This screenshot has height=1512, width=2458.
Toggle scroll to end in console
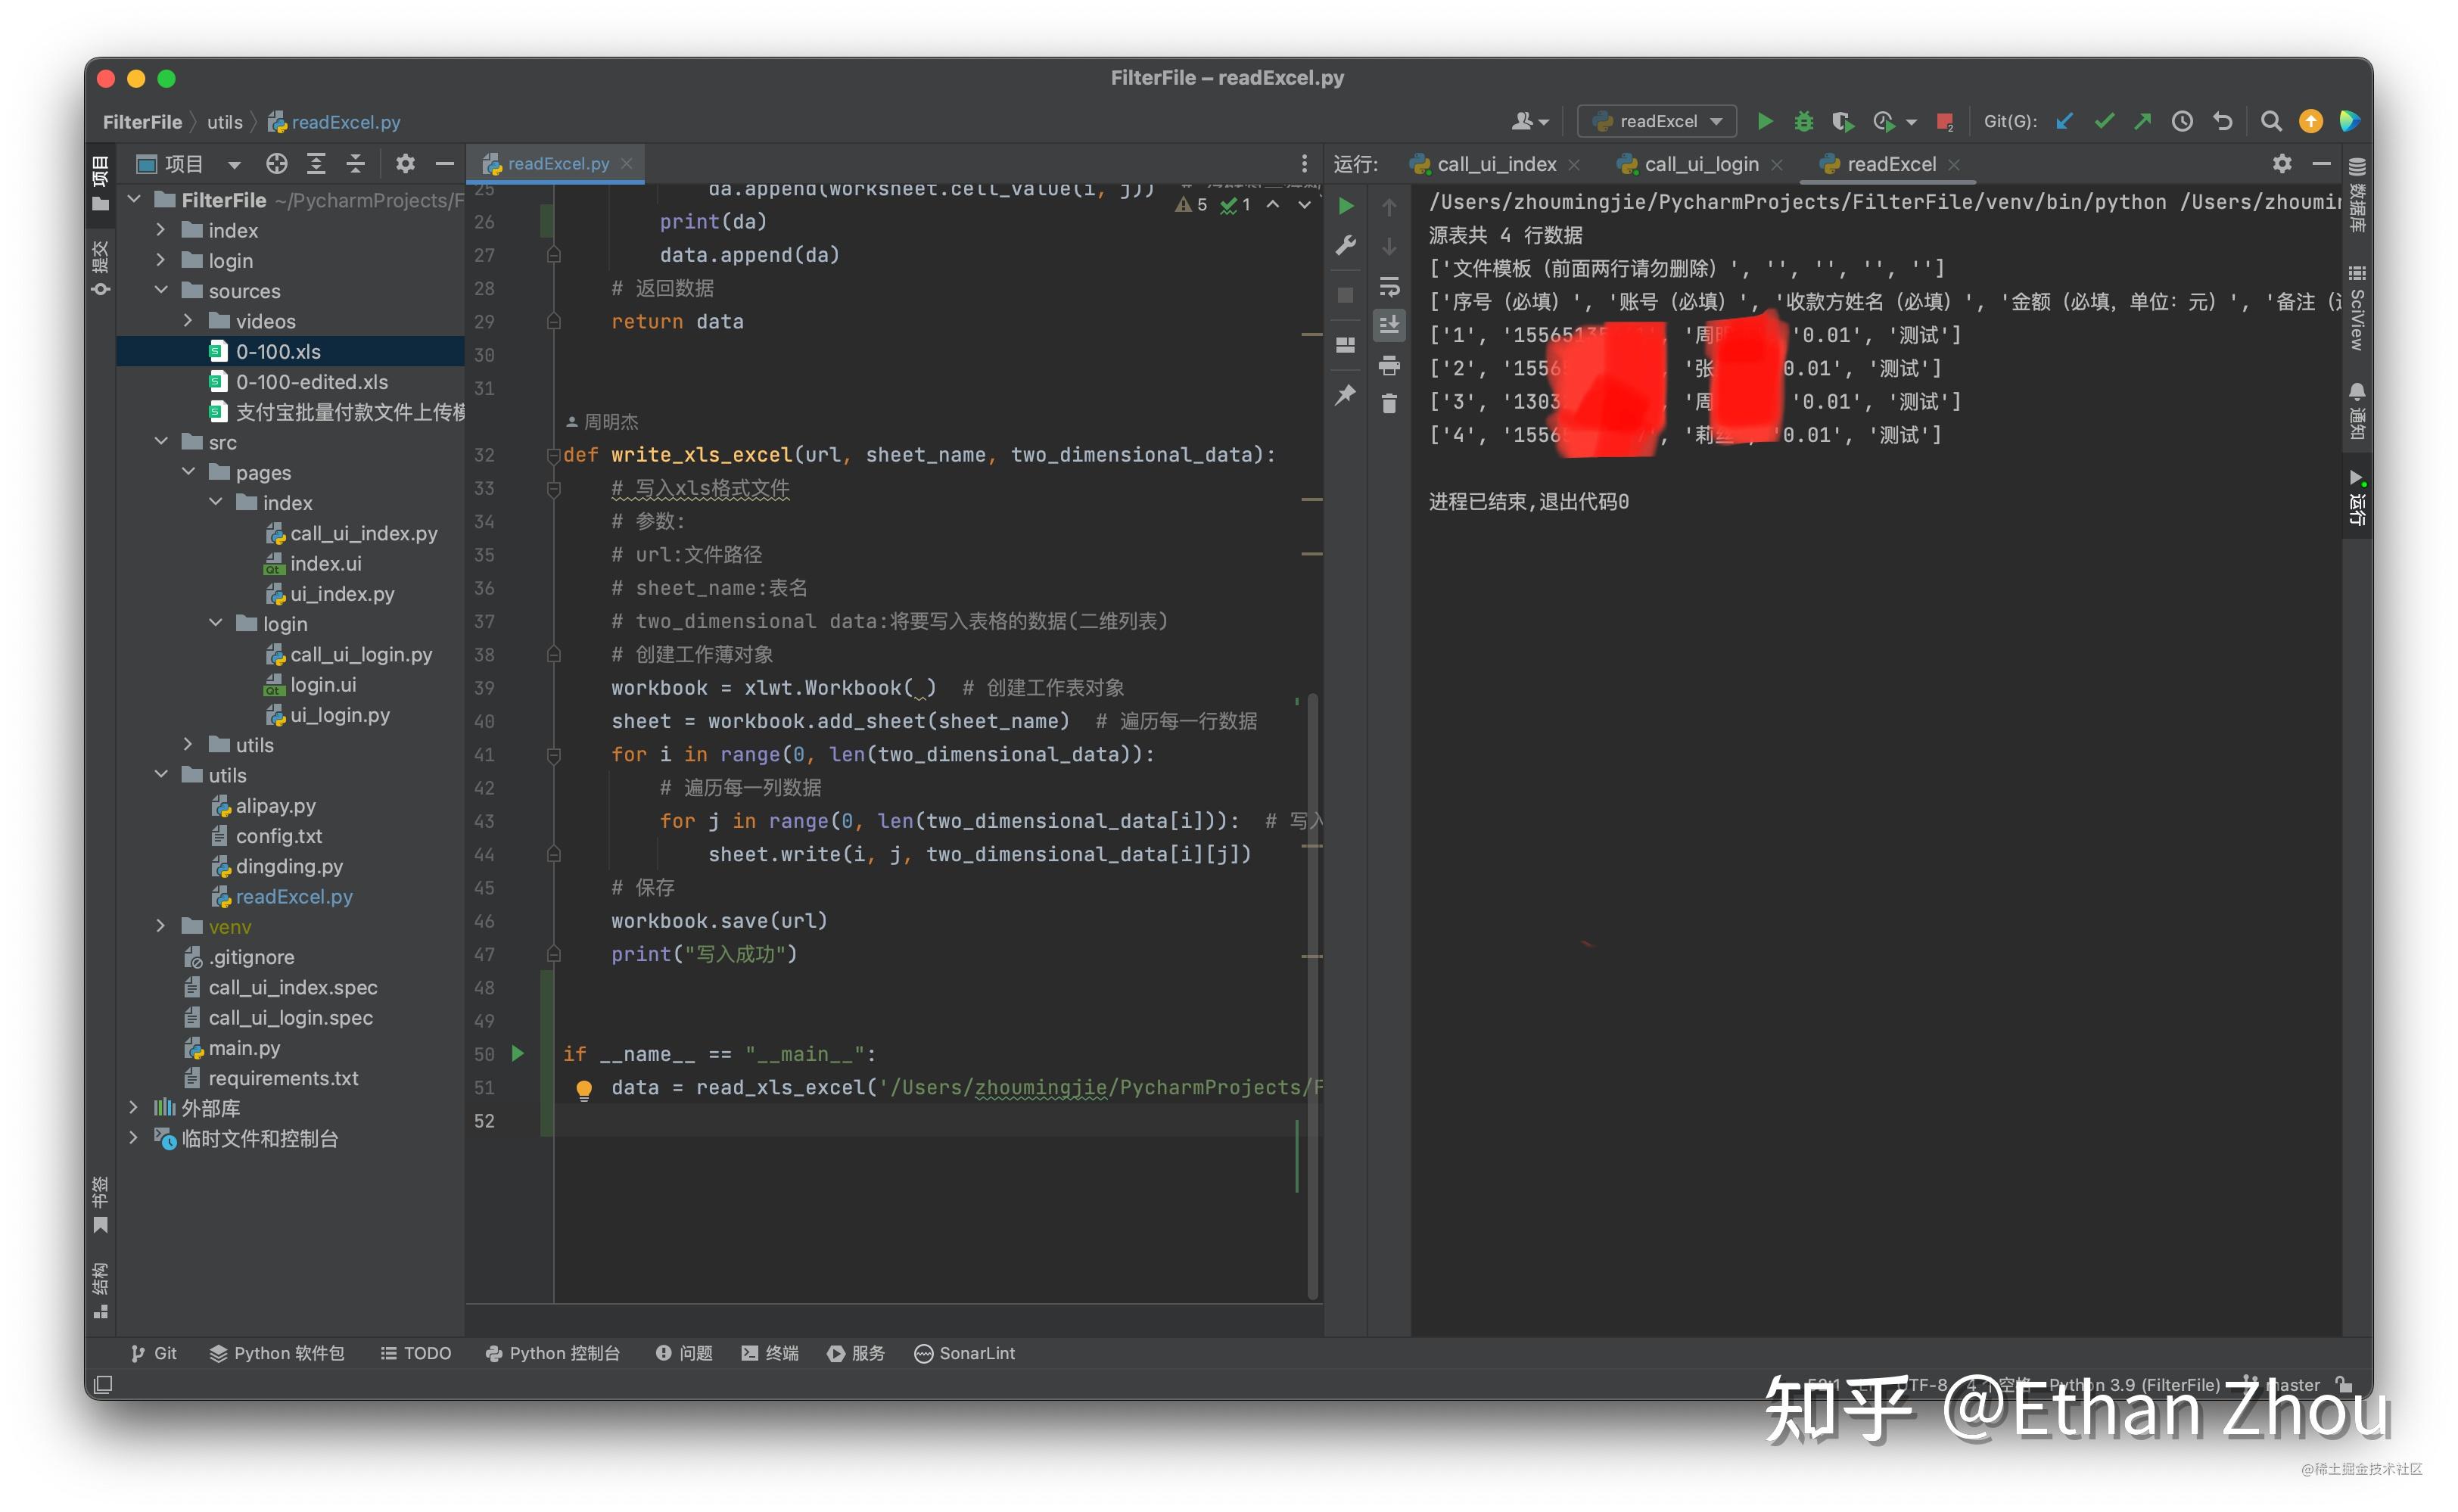(x=1389, y=324)
